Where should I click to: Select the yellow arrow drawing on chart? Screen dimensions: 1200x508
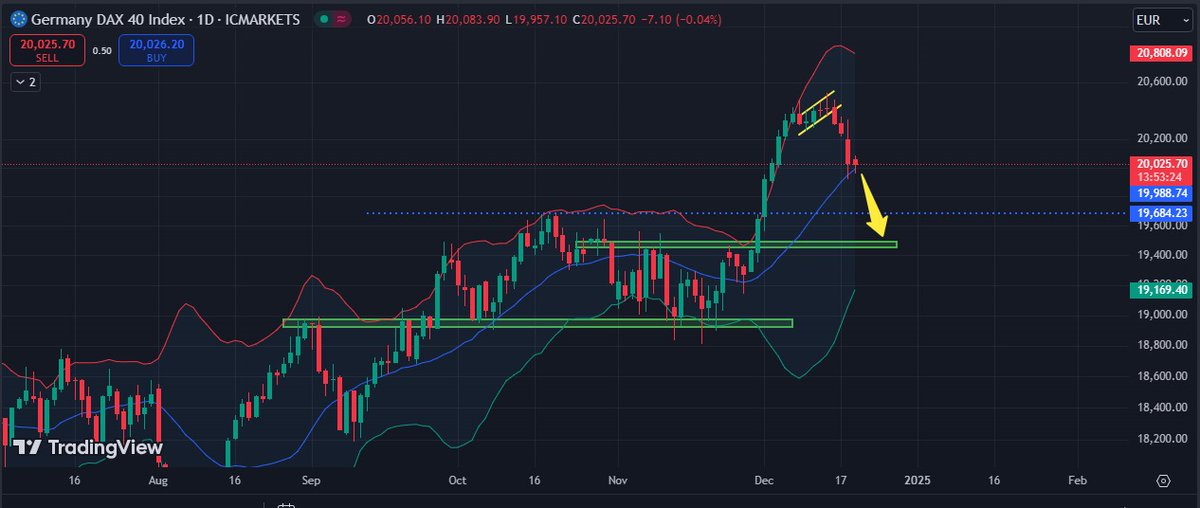[873, 208]
